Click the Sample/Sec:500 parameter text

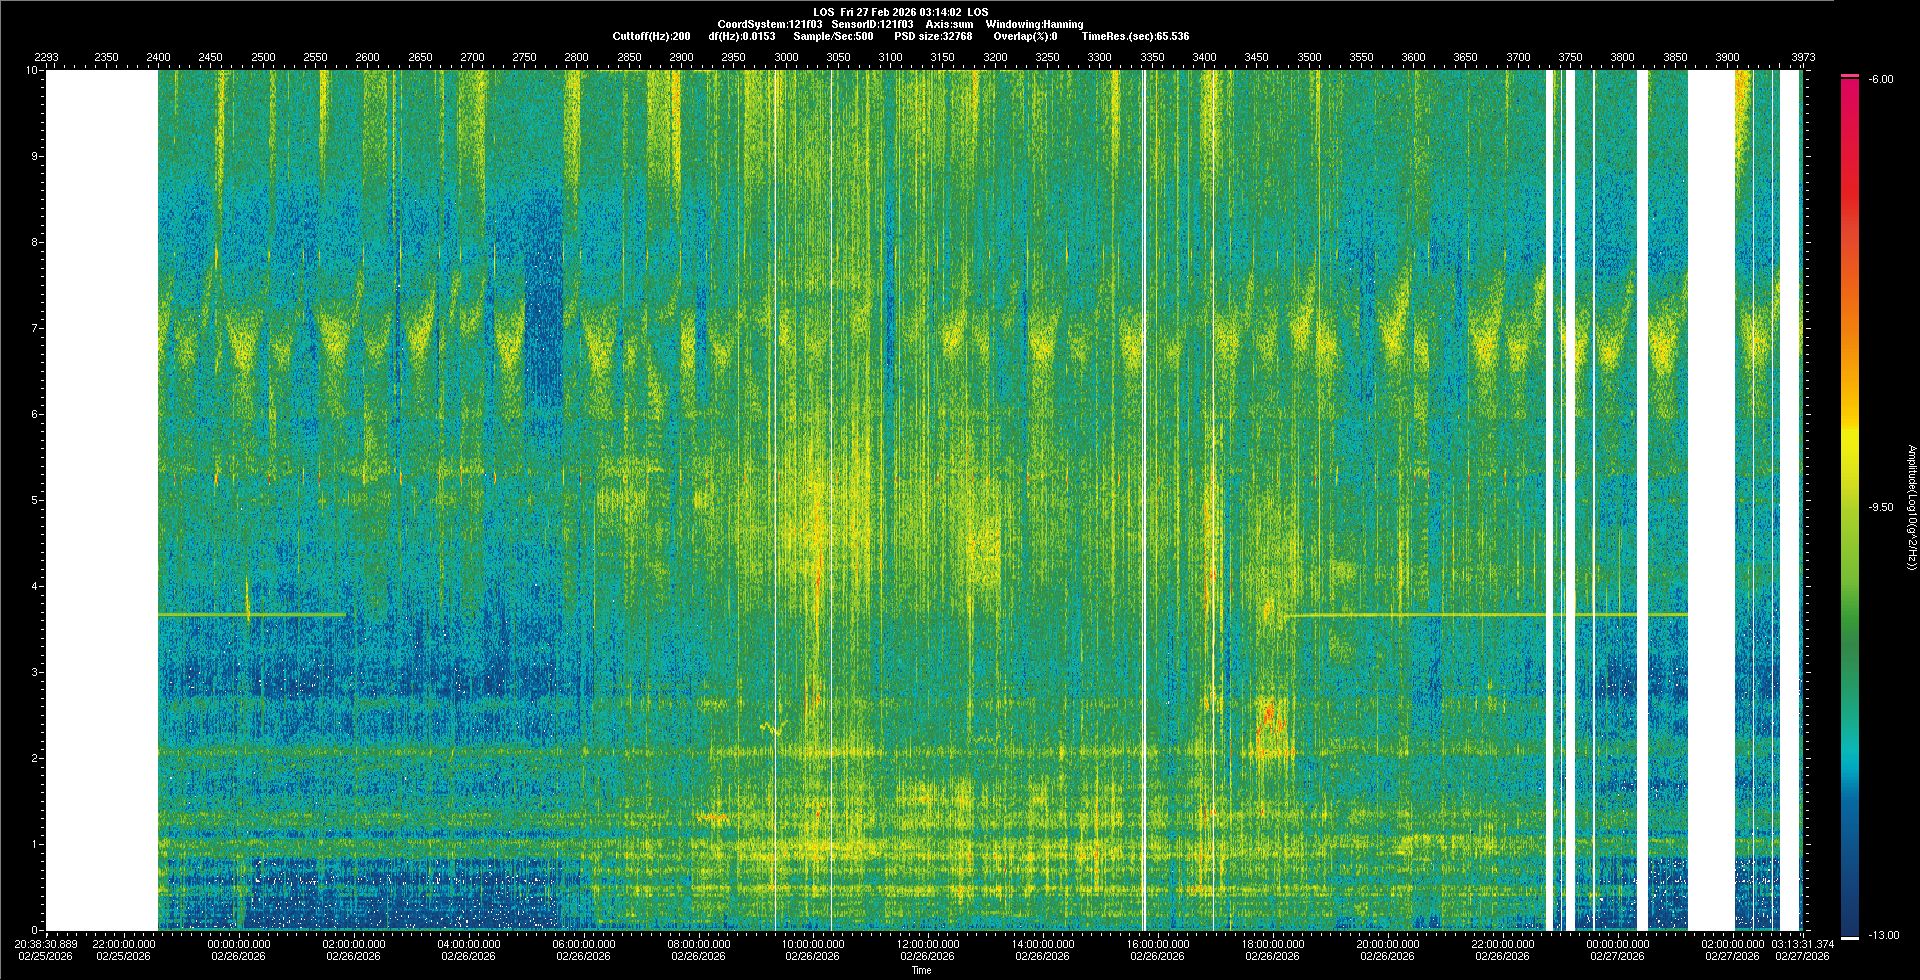click(833, 36)
